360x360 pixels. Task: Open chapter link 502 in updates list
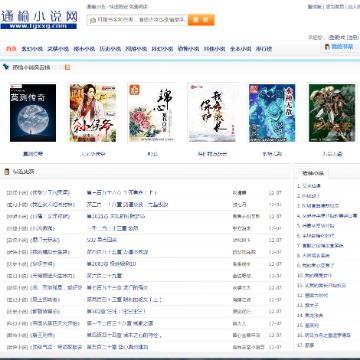pos(102,240)
